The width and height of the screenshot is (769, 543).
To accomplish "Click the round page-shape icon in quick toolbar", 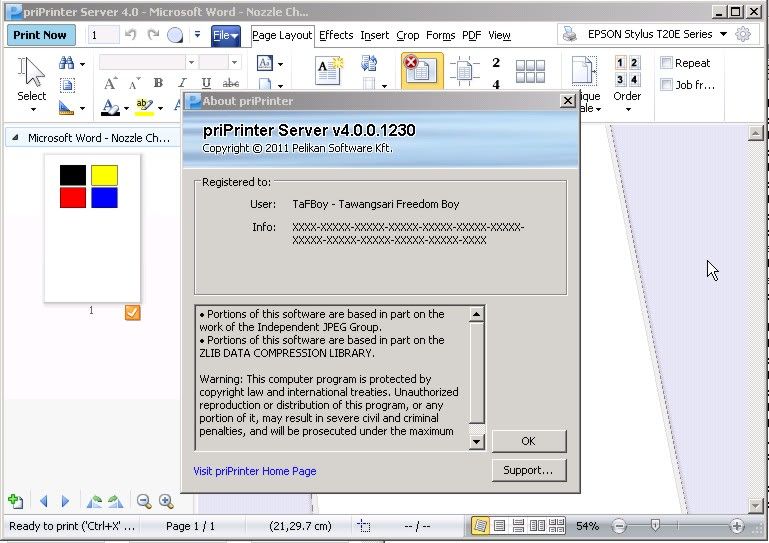I will click(x=175, y=35).
